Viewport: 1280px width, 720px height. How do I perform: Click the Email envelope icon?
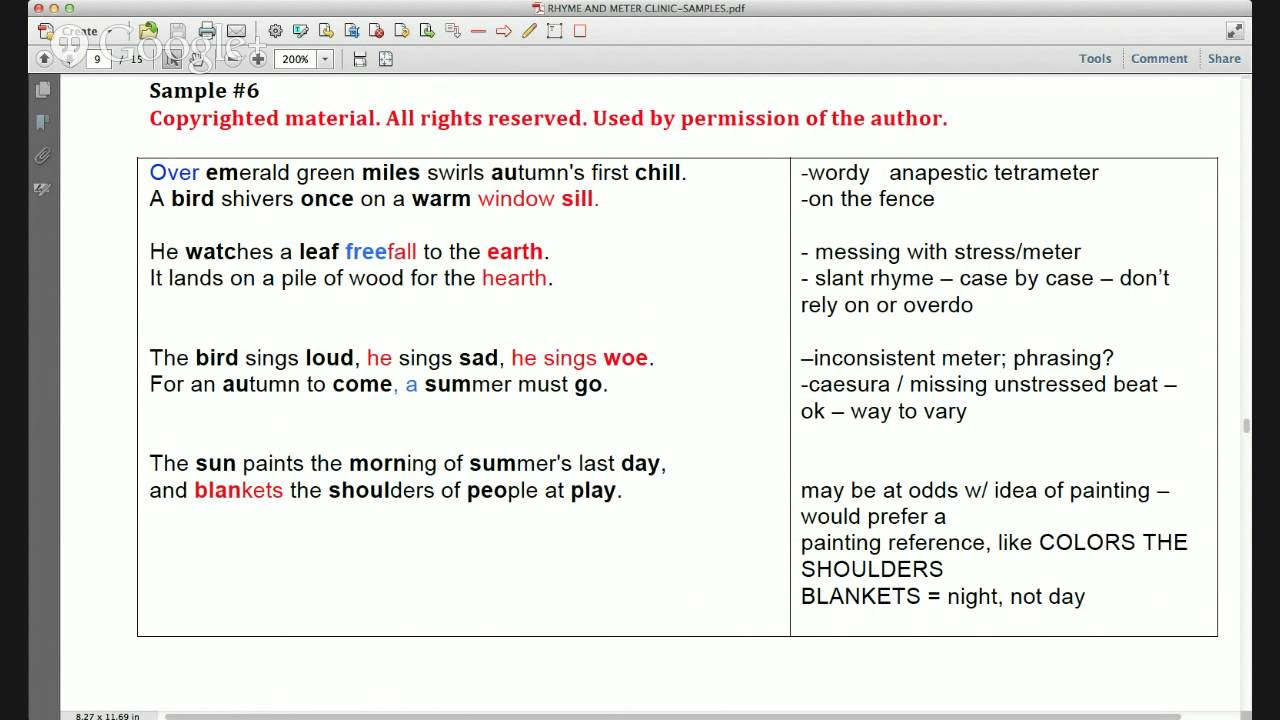[x=236, y=31]
